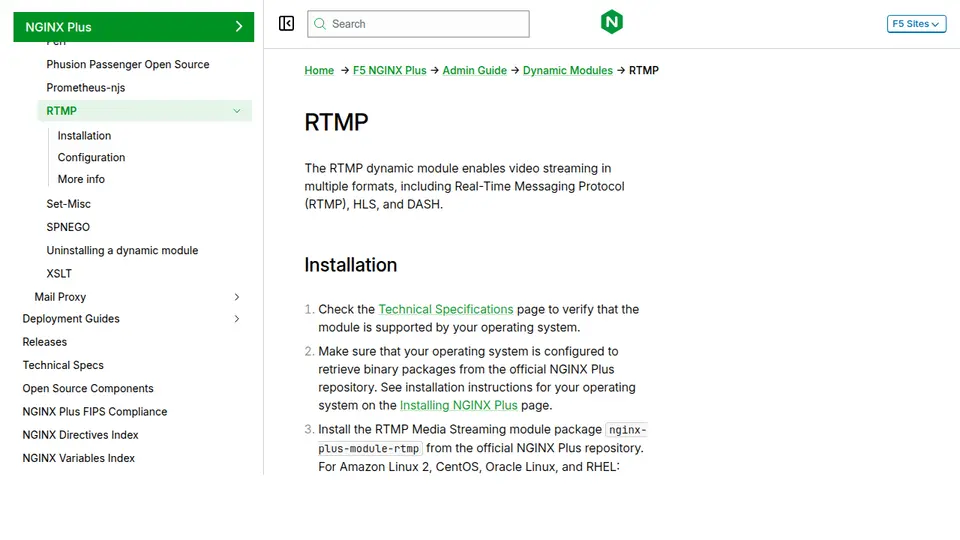Open Technical Specs in the sidebar

(x=63, y=366)
